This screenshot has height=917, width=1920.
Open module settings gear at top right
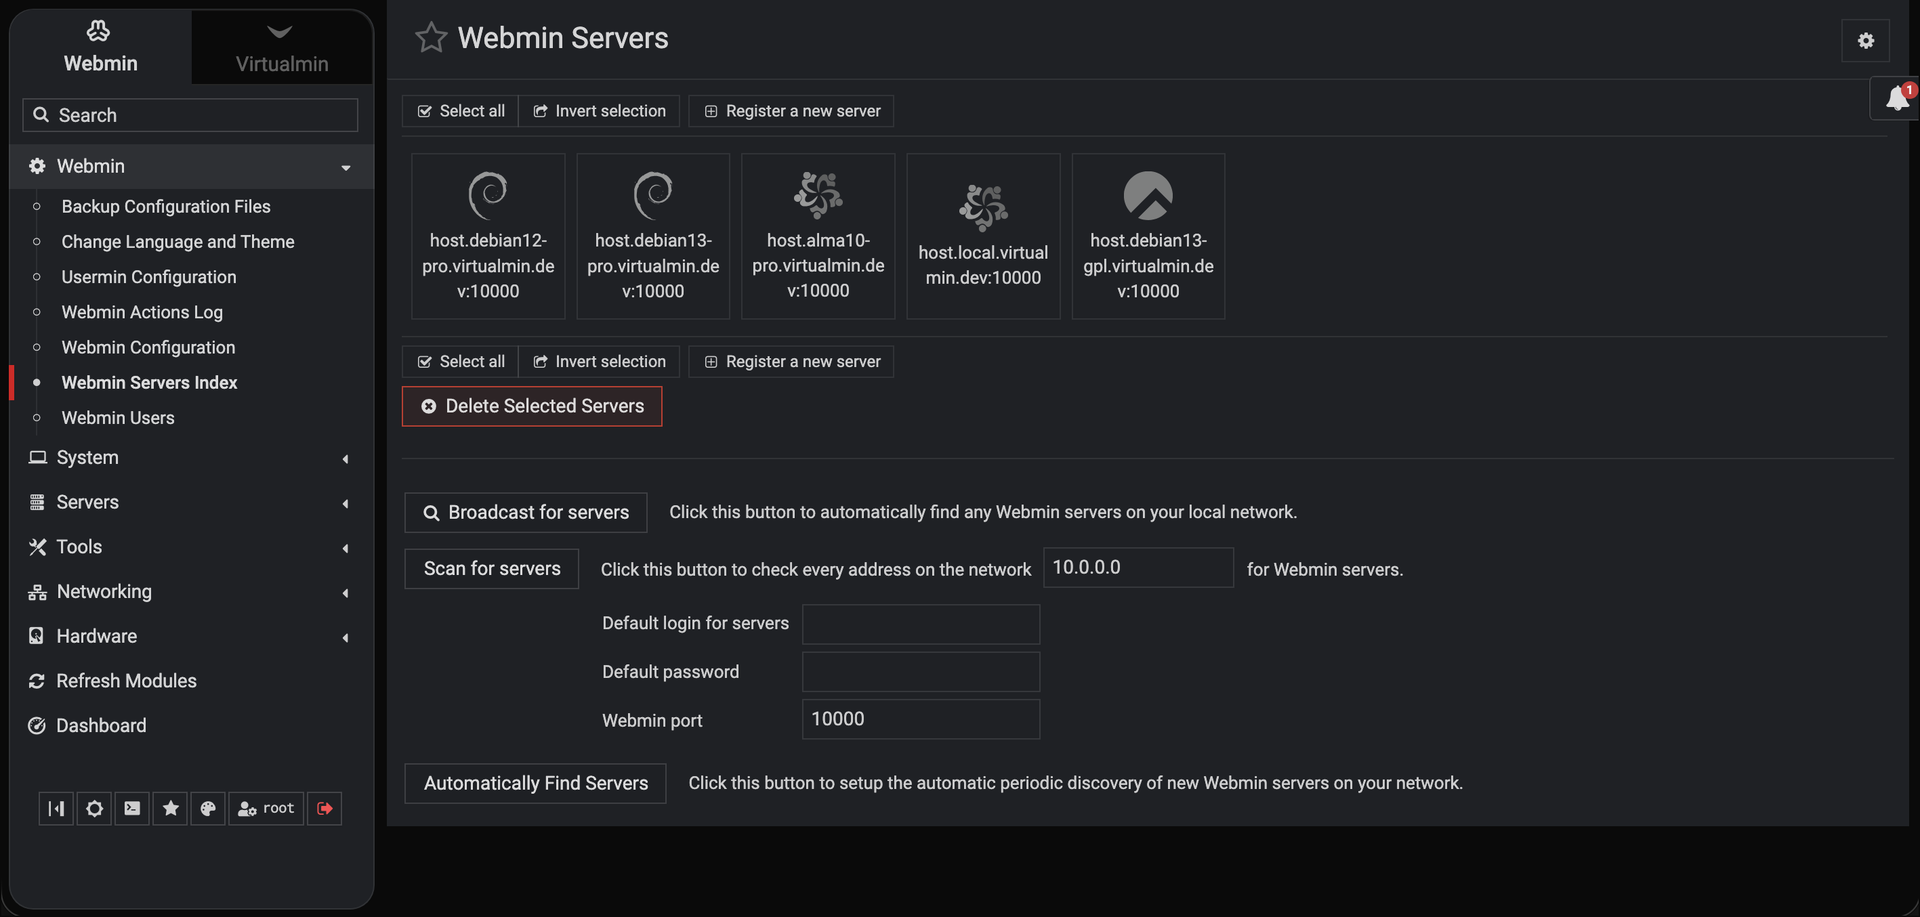point(1865,41)
